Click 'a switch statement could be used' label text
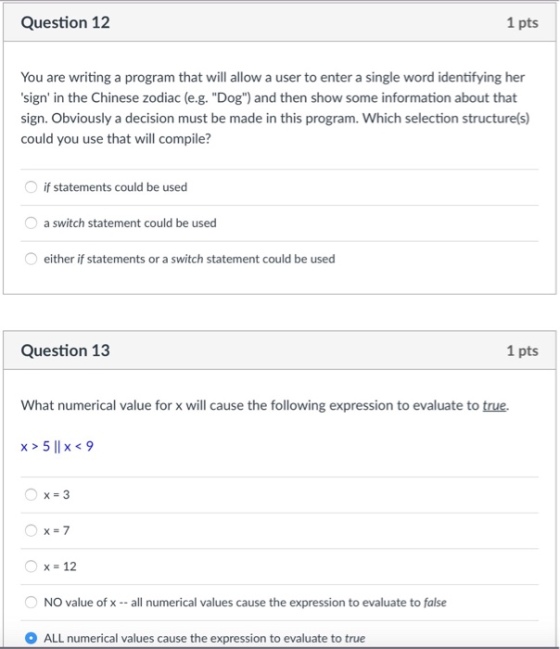 tap(130, 223)
